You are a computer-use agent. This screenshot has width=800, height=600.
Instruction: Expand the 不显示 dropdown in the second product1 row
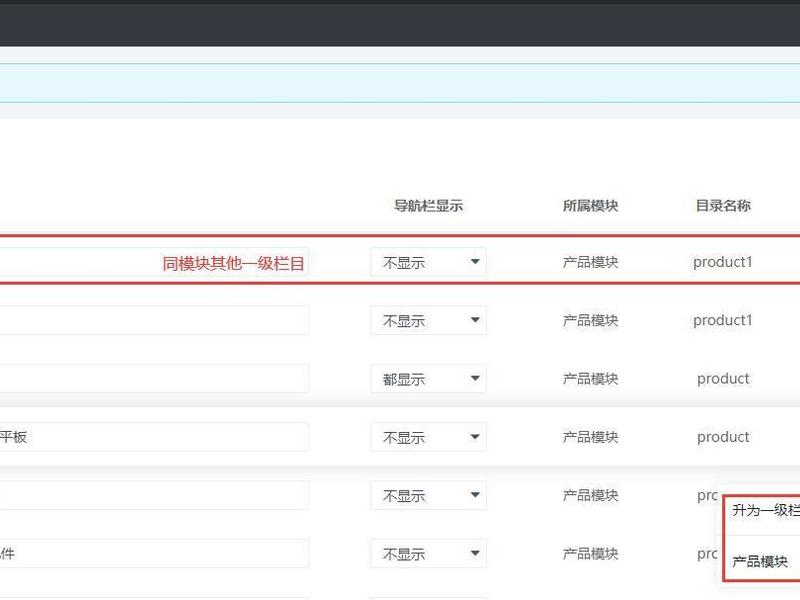tap(429, 320)
